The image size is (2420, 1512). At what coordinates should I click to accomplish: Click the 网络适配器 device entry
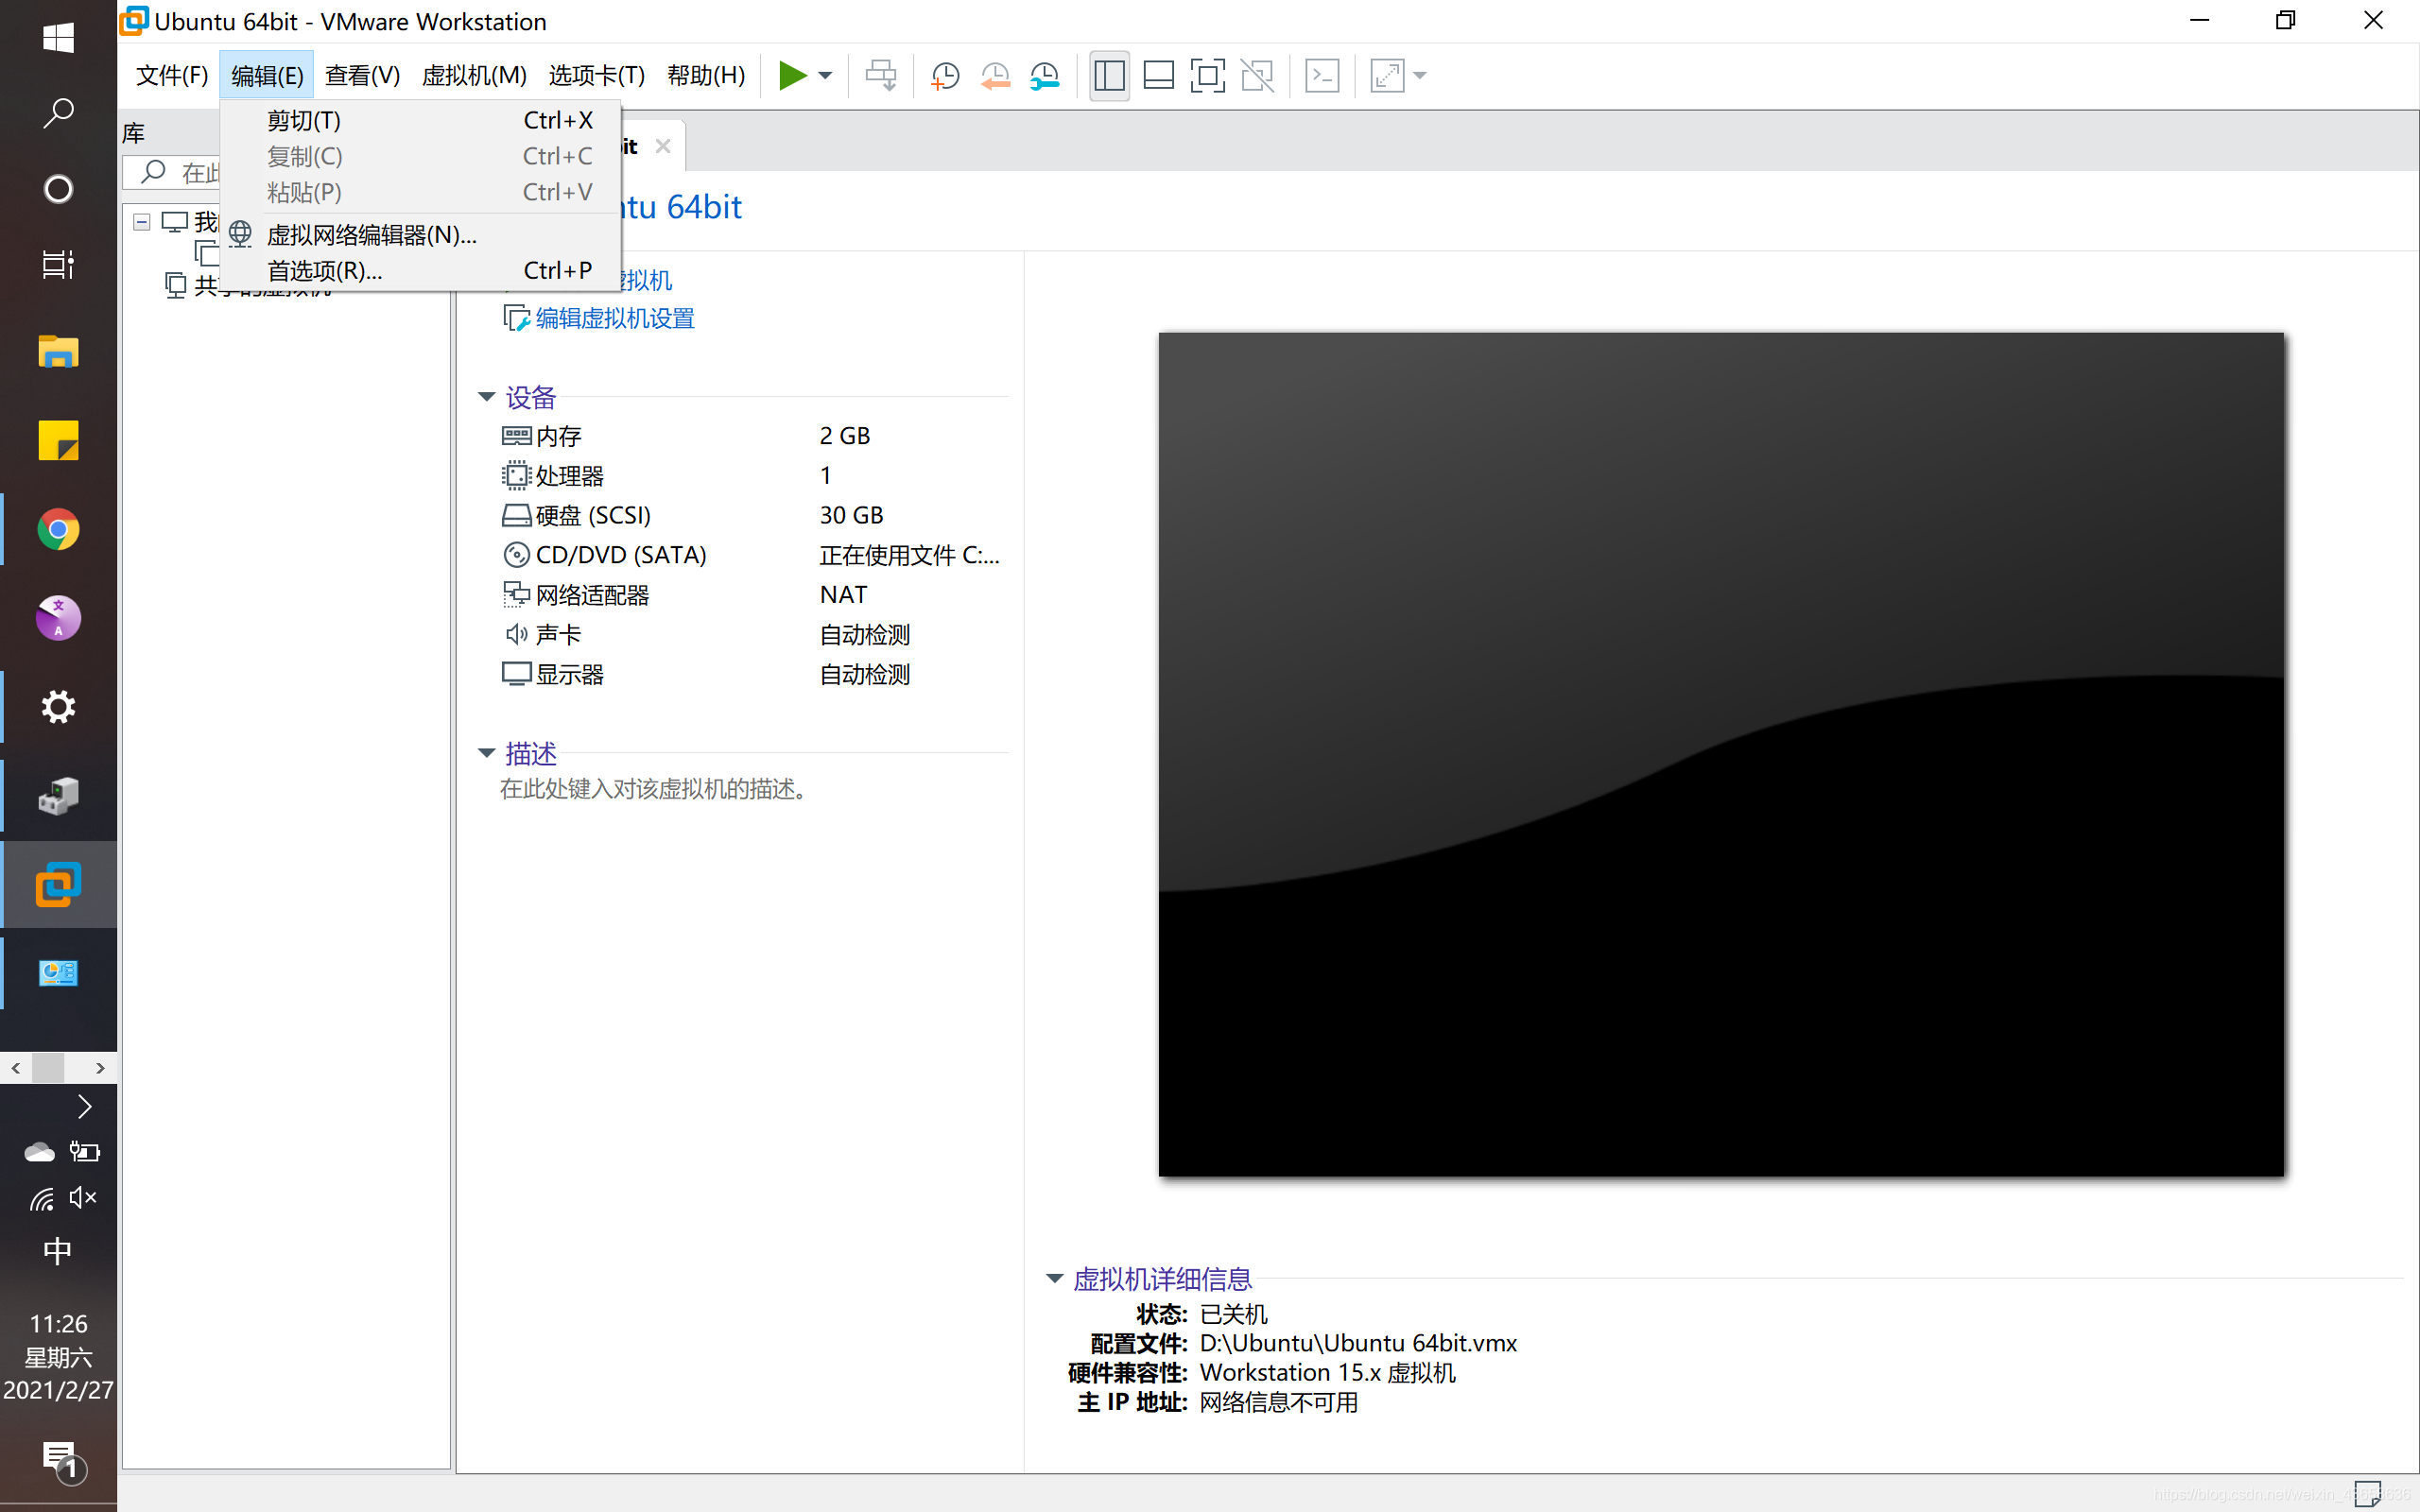tap(592, 595)
